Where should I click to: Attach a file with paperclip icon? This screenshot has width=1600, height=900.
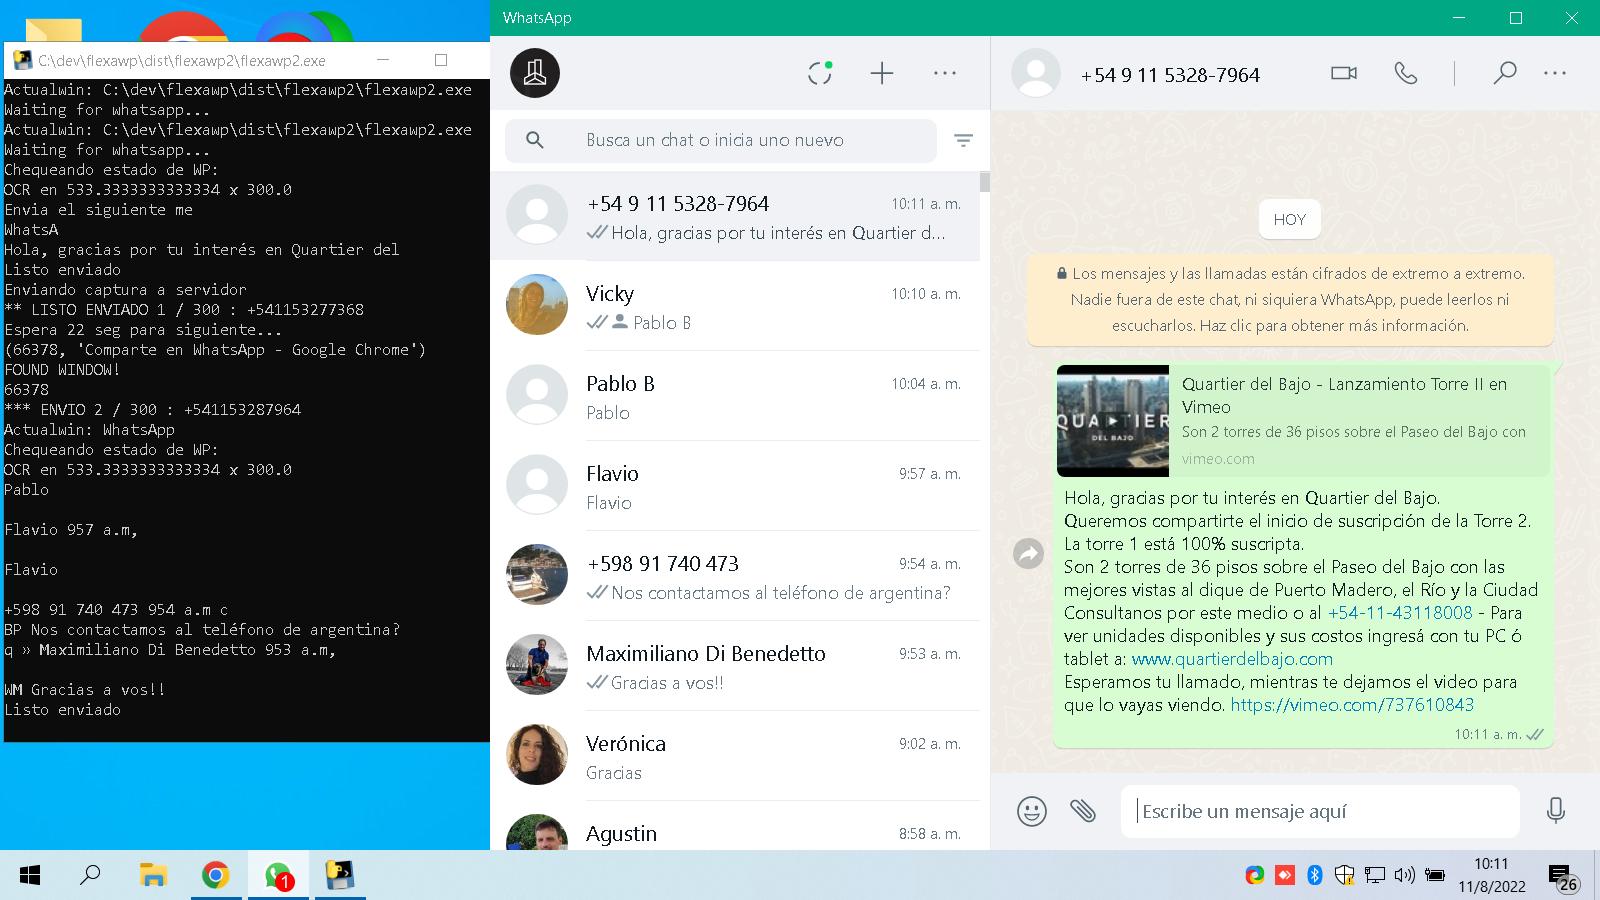point(1083,810)
